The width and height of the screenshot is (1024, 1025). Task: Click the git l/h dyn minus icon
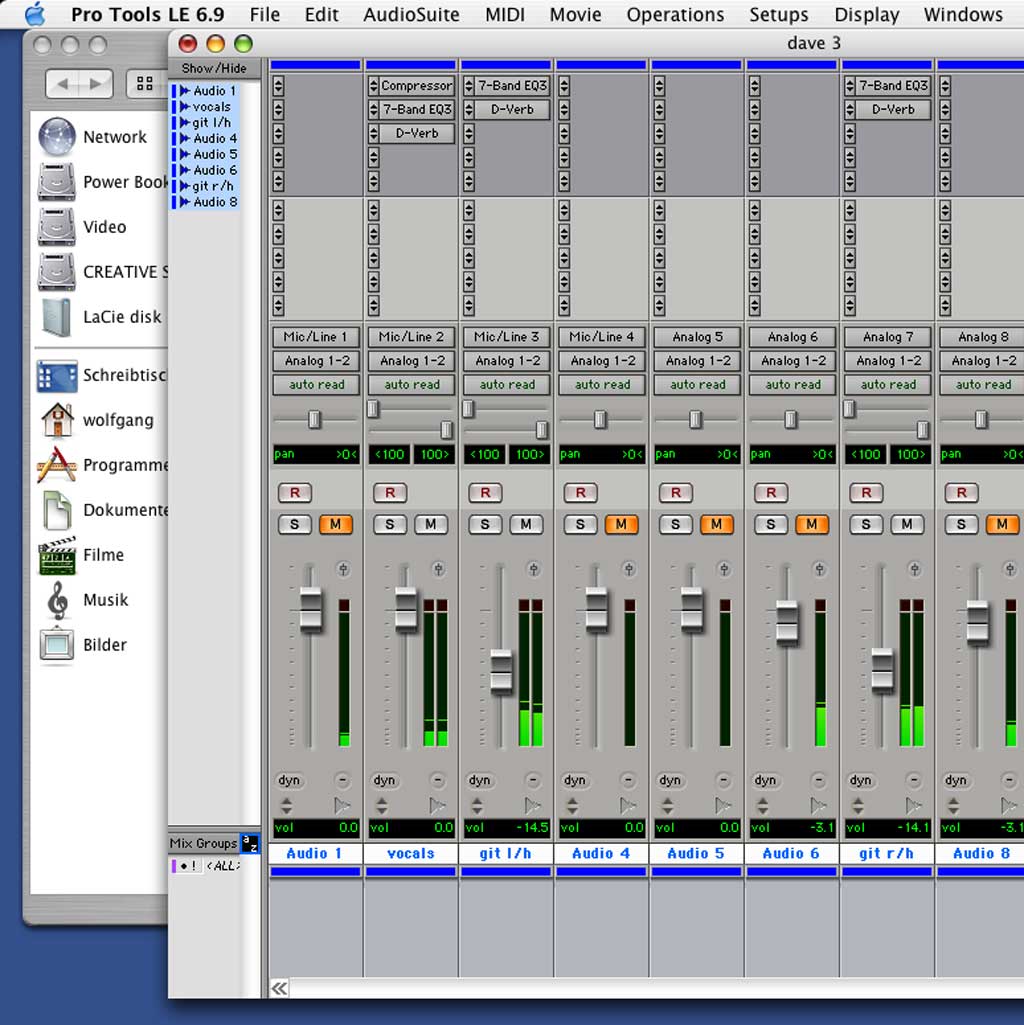533,780
